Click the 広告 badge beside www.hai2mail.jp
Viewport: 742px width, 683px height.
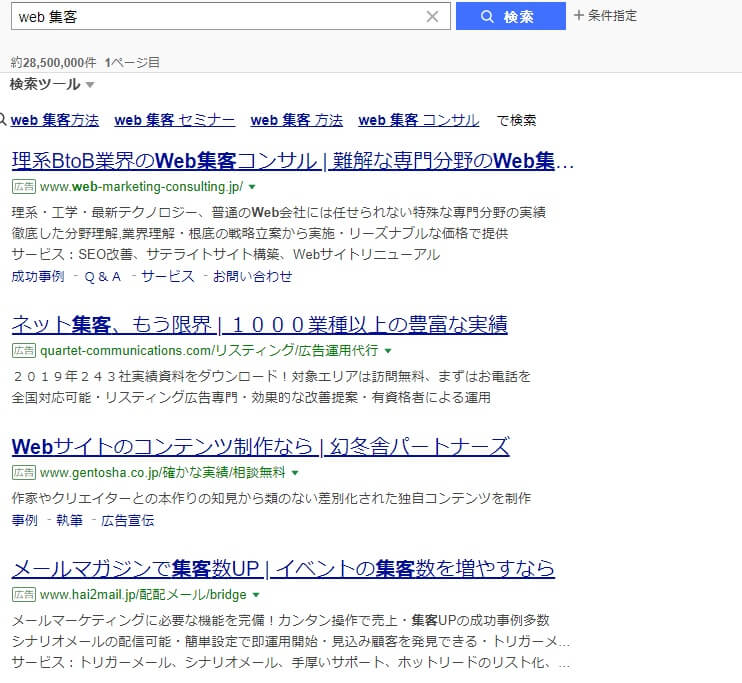tap(24, 594)
